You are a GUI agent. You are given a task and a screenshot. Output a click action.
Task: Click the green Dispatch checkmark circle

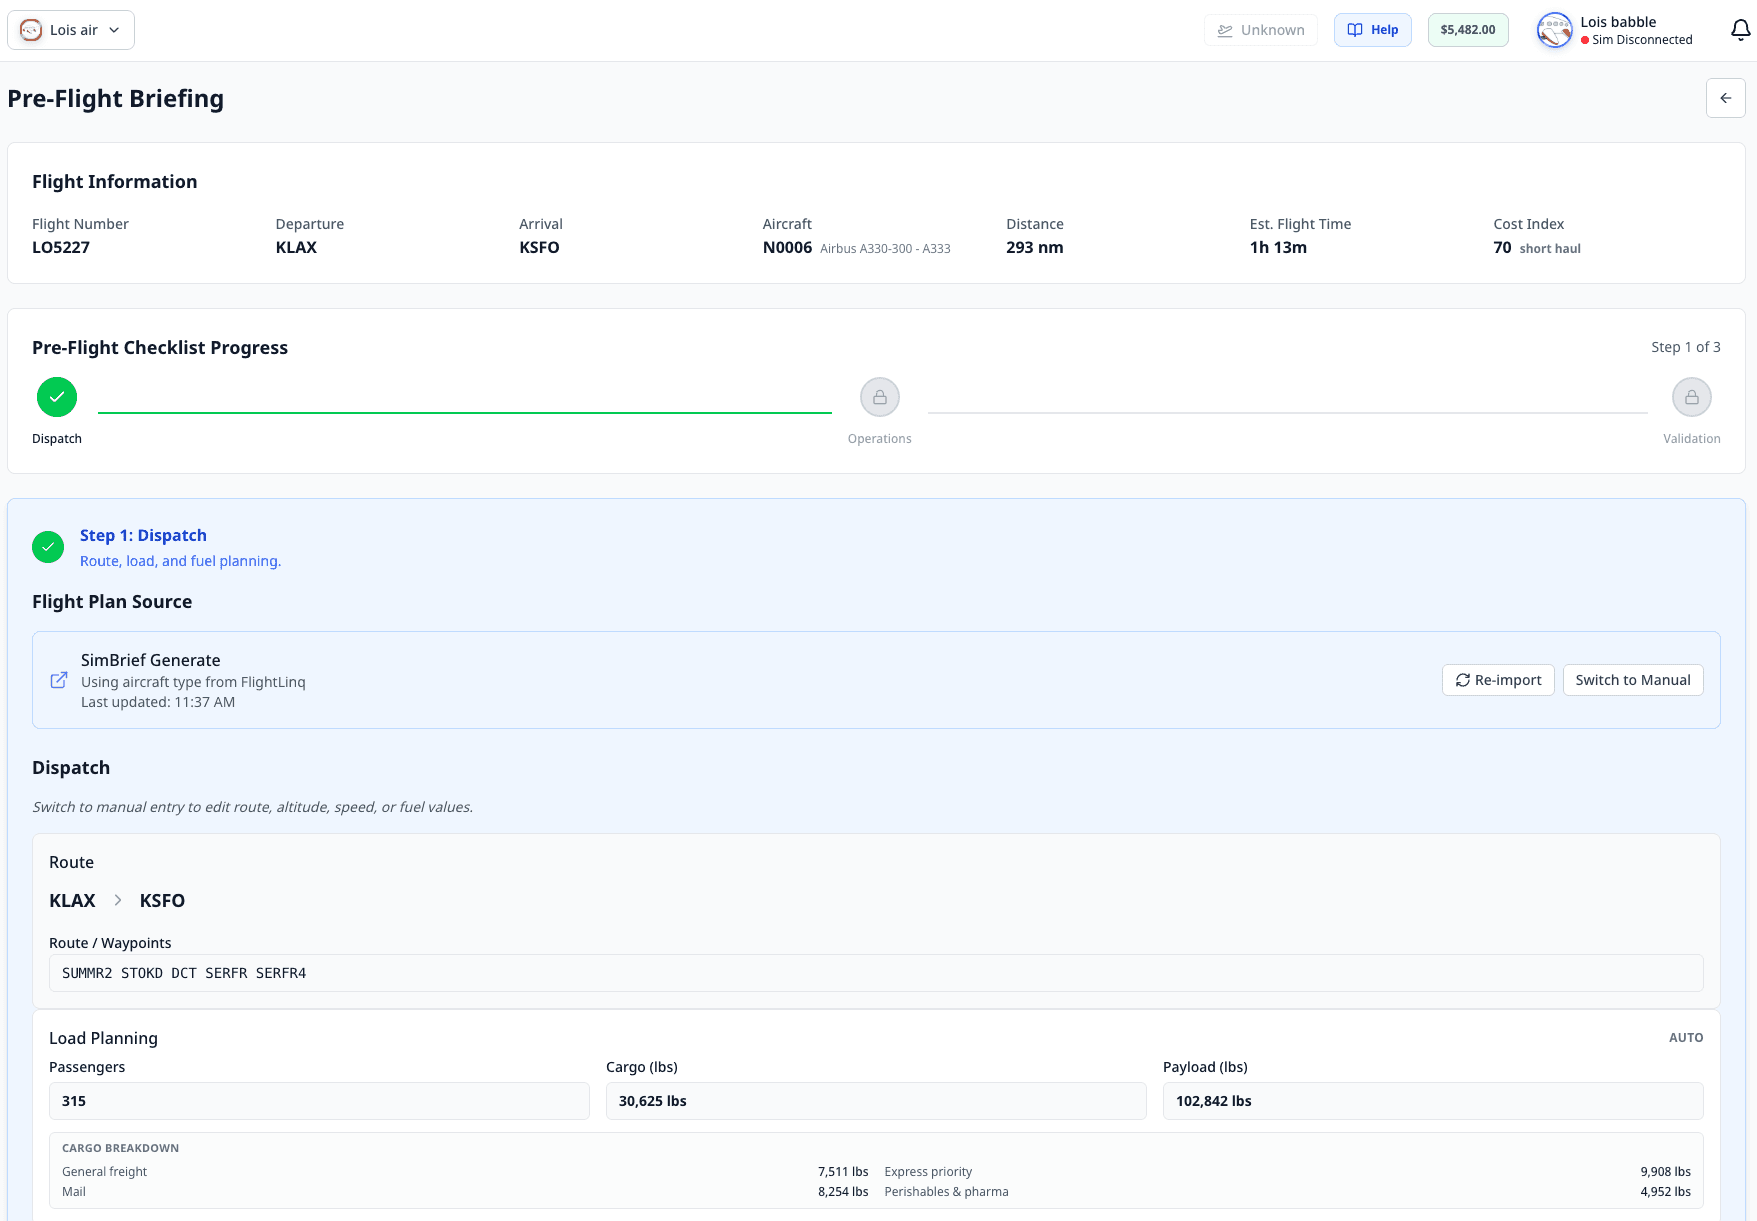coord(56,396)
